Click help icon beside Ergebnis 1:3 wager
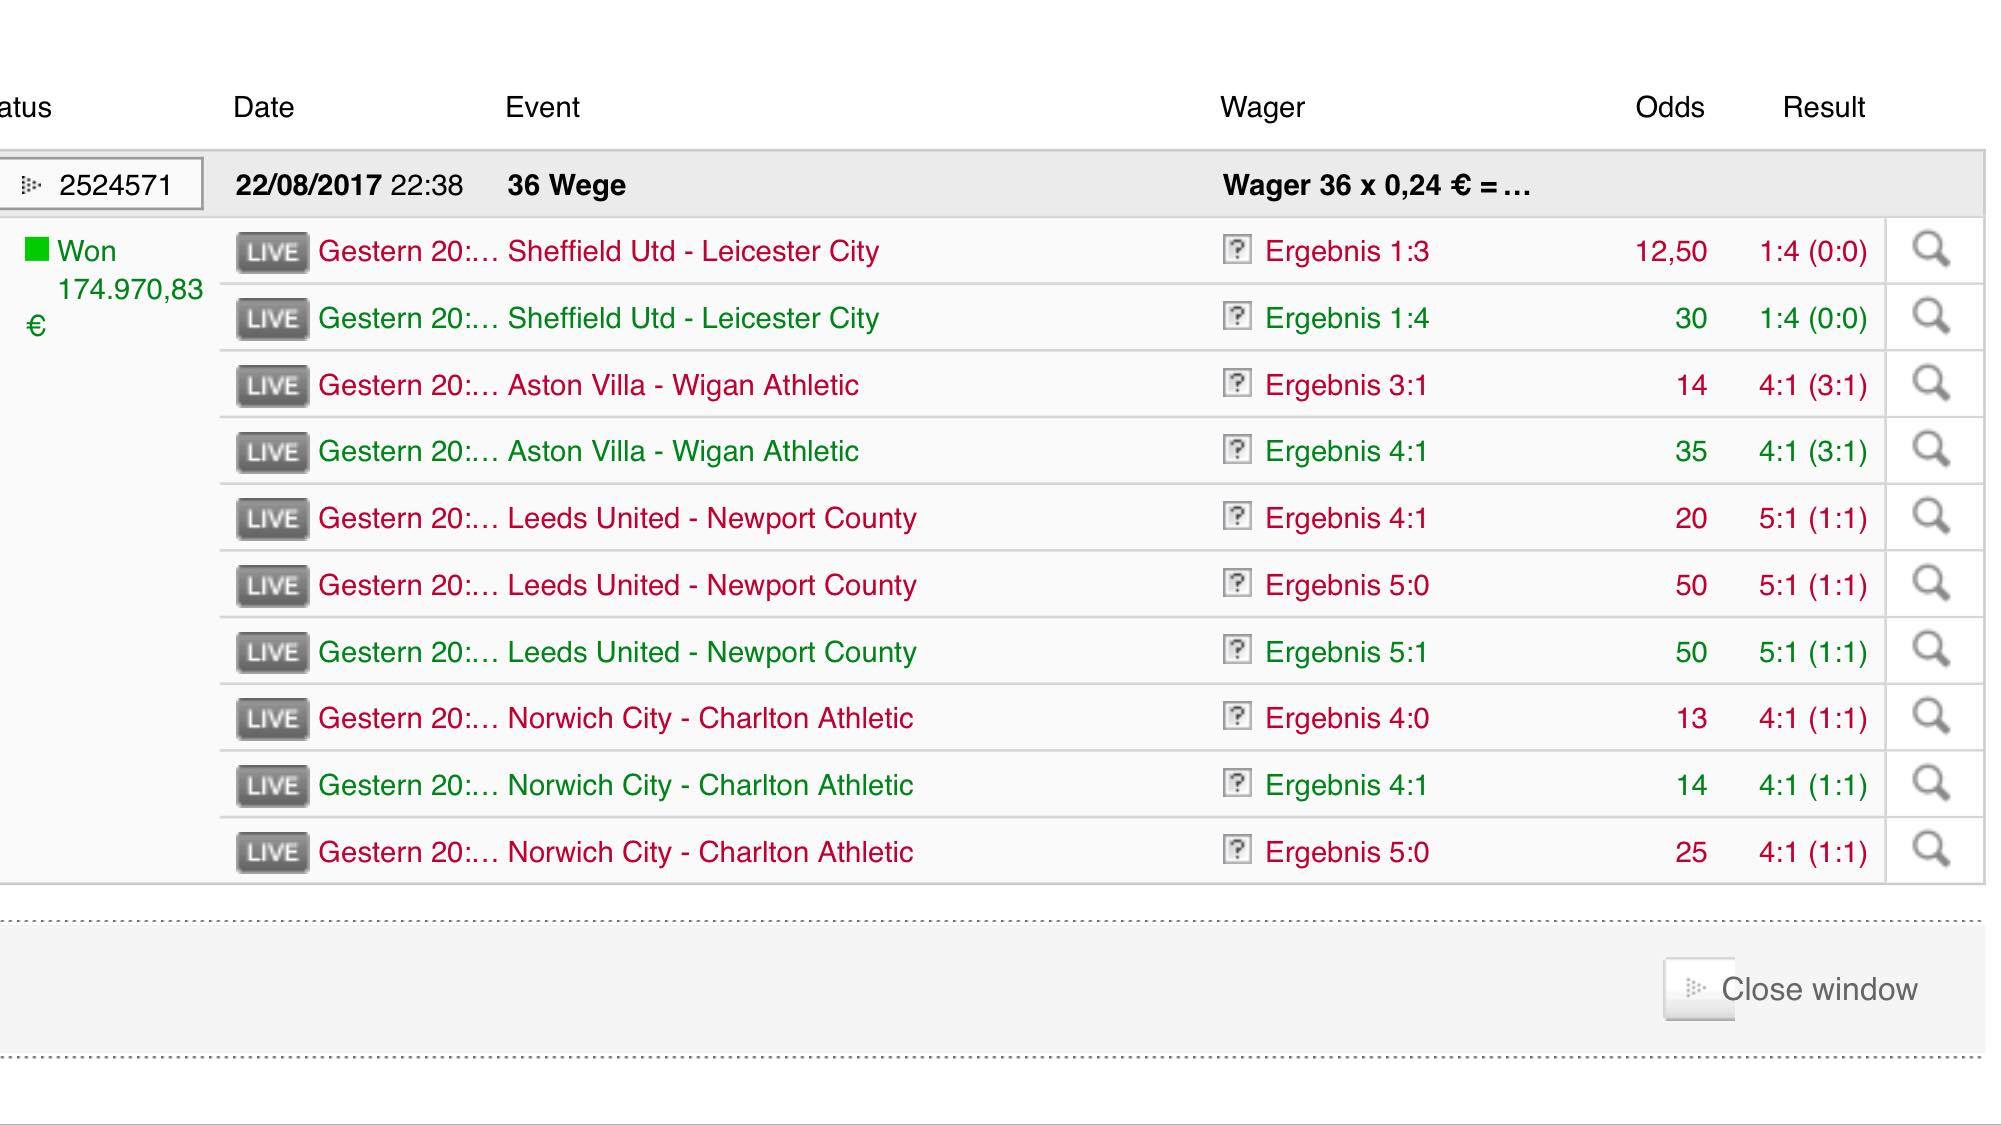2001x1125 pixels. [x=1237, y=249]
